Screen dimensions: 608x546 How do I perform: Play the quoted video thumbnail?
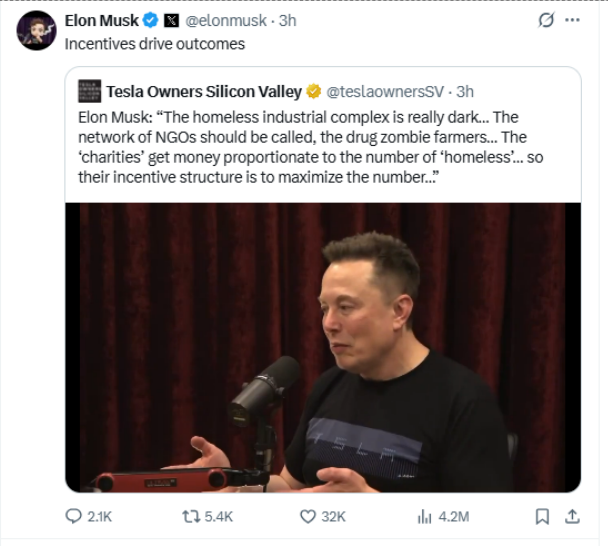tap(323, 347)
